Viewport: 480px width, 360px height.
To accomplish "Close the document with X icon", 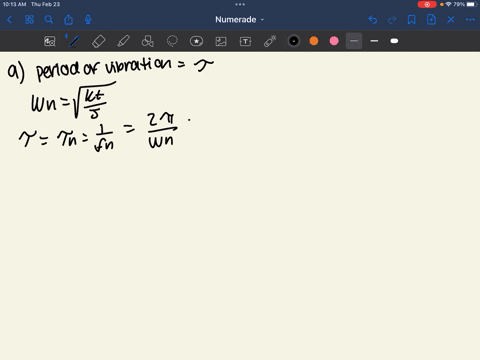I will point(451,20).
